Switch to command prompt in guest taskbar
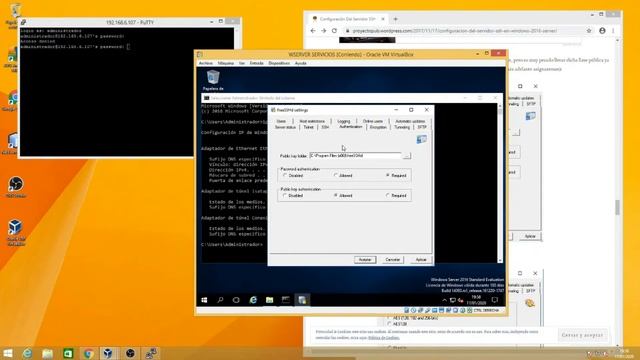 pyautogui.click(x=286, y=300)
